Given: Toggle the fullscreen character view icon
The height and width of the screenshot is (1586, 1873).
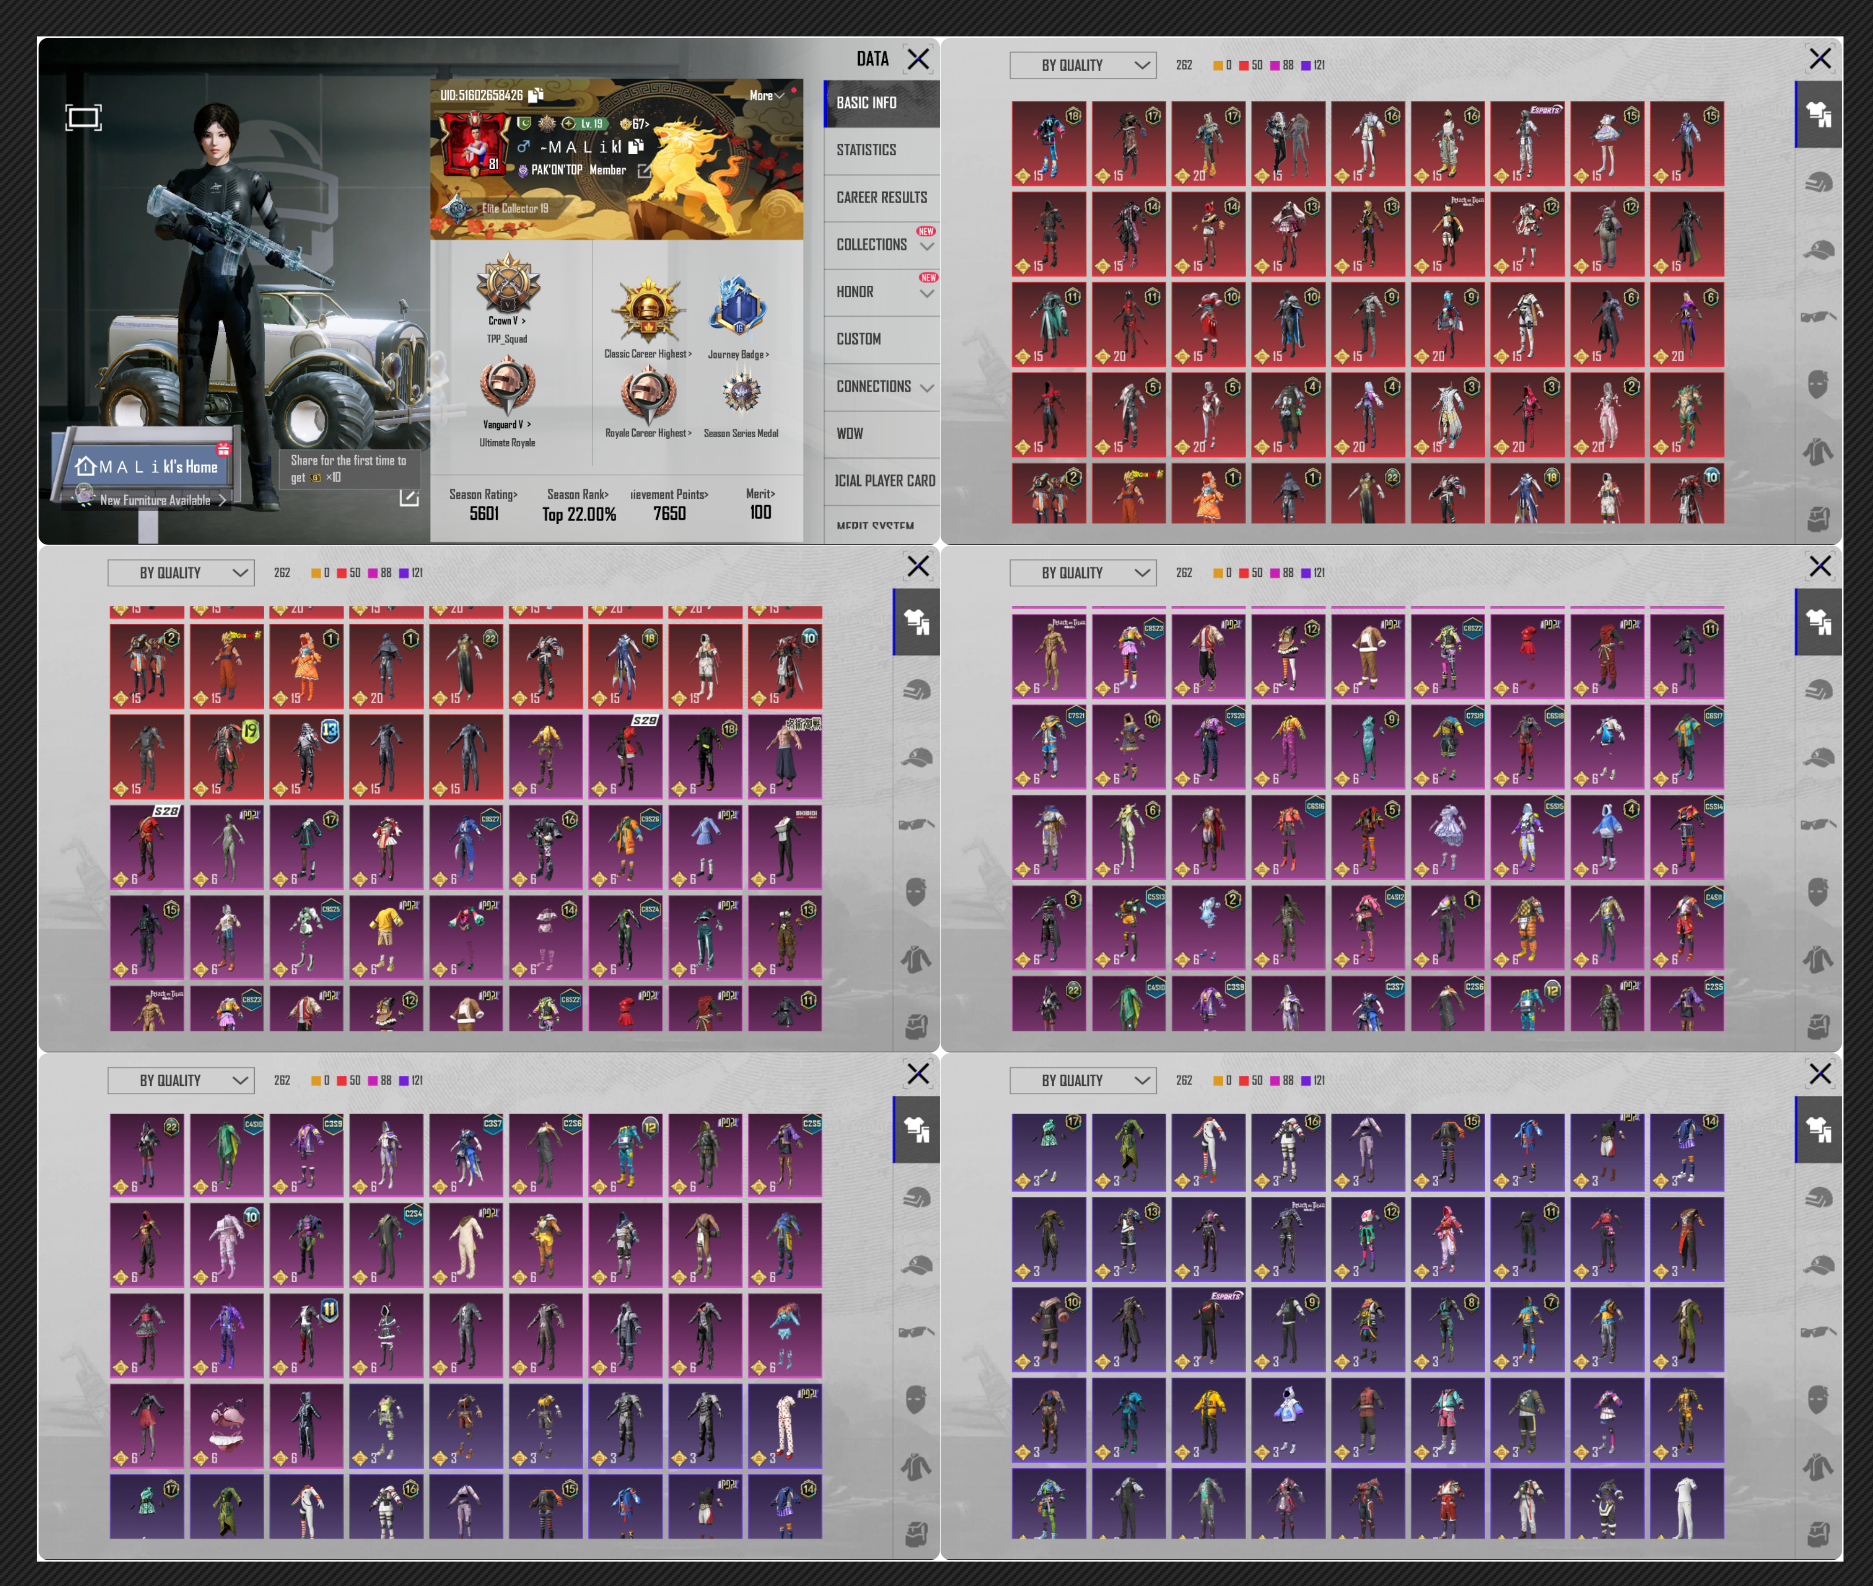Looking at the screenshot, I should click(83, 118).
